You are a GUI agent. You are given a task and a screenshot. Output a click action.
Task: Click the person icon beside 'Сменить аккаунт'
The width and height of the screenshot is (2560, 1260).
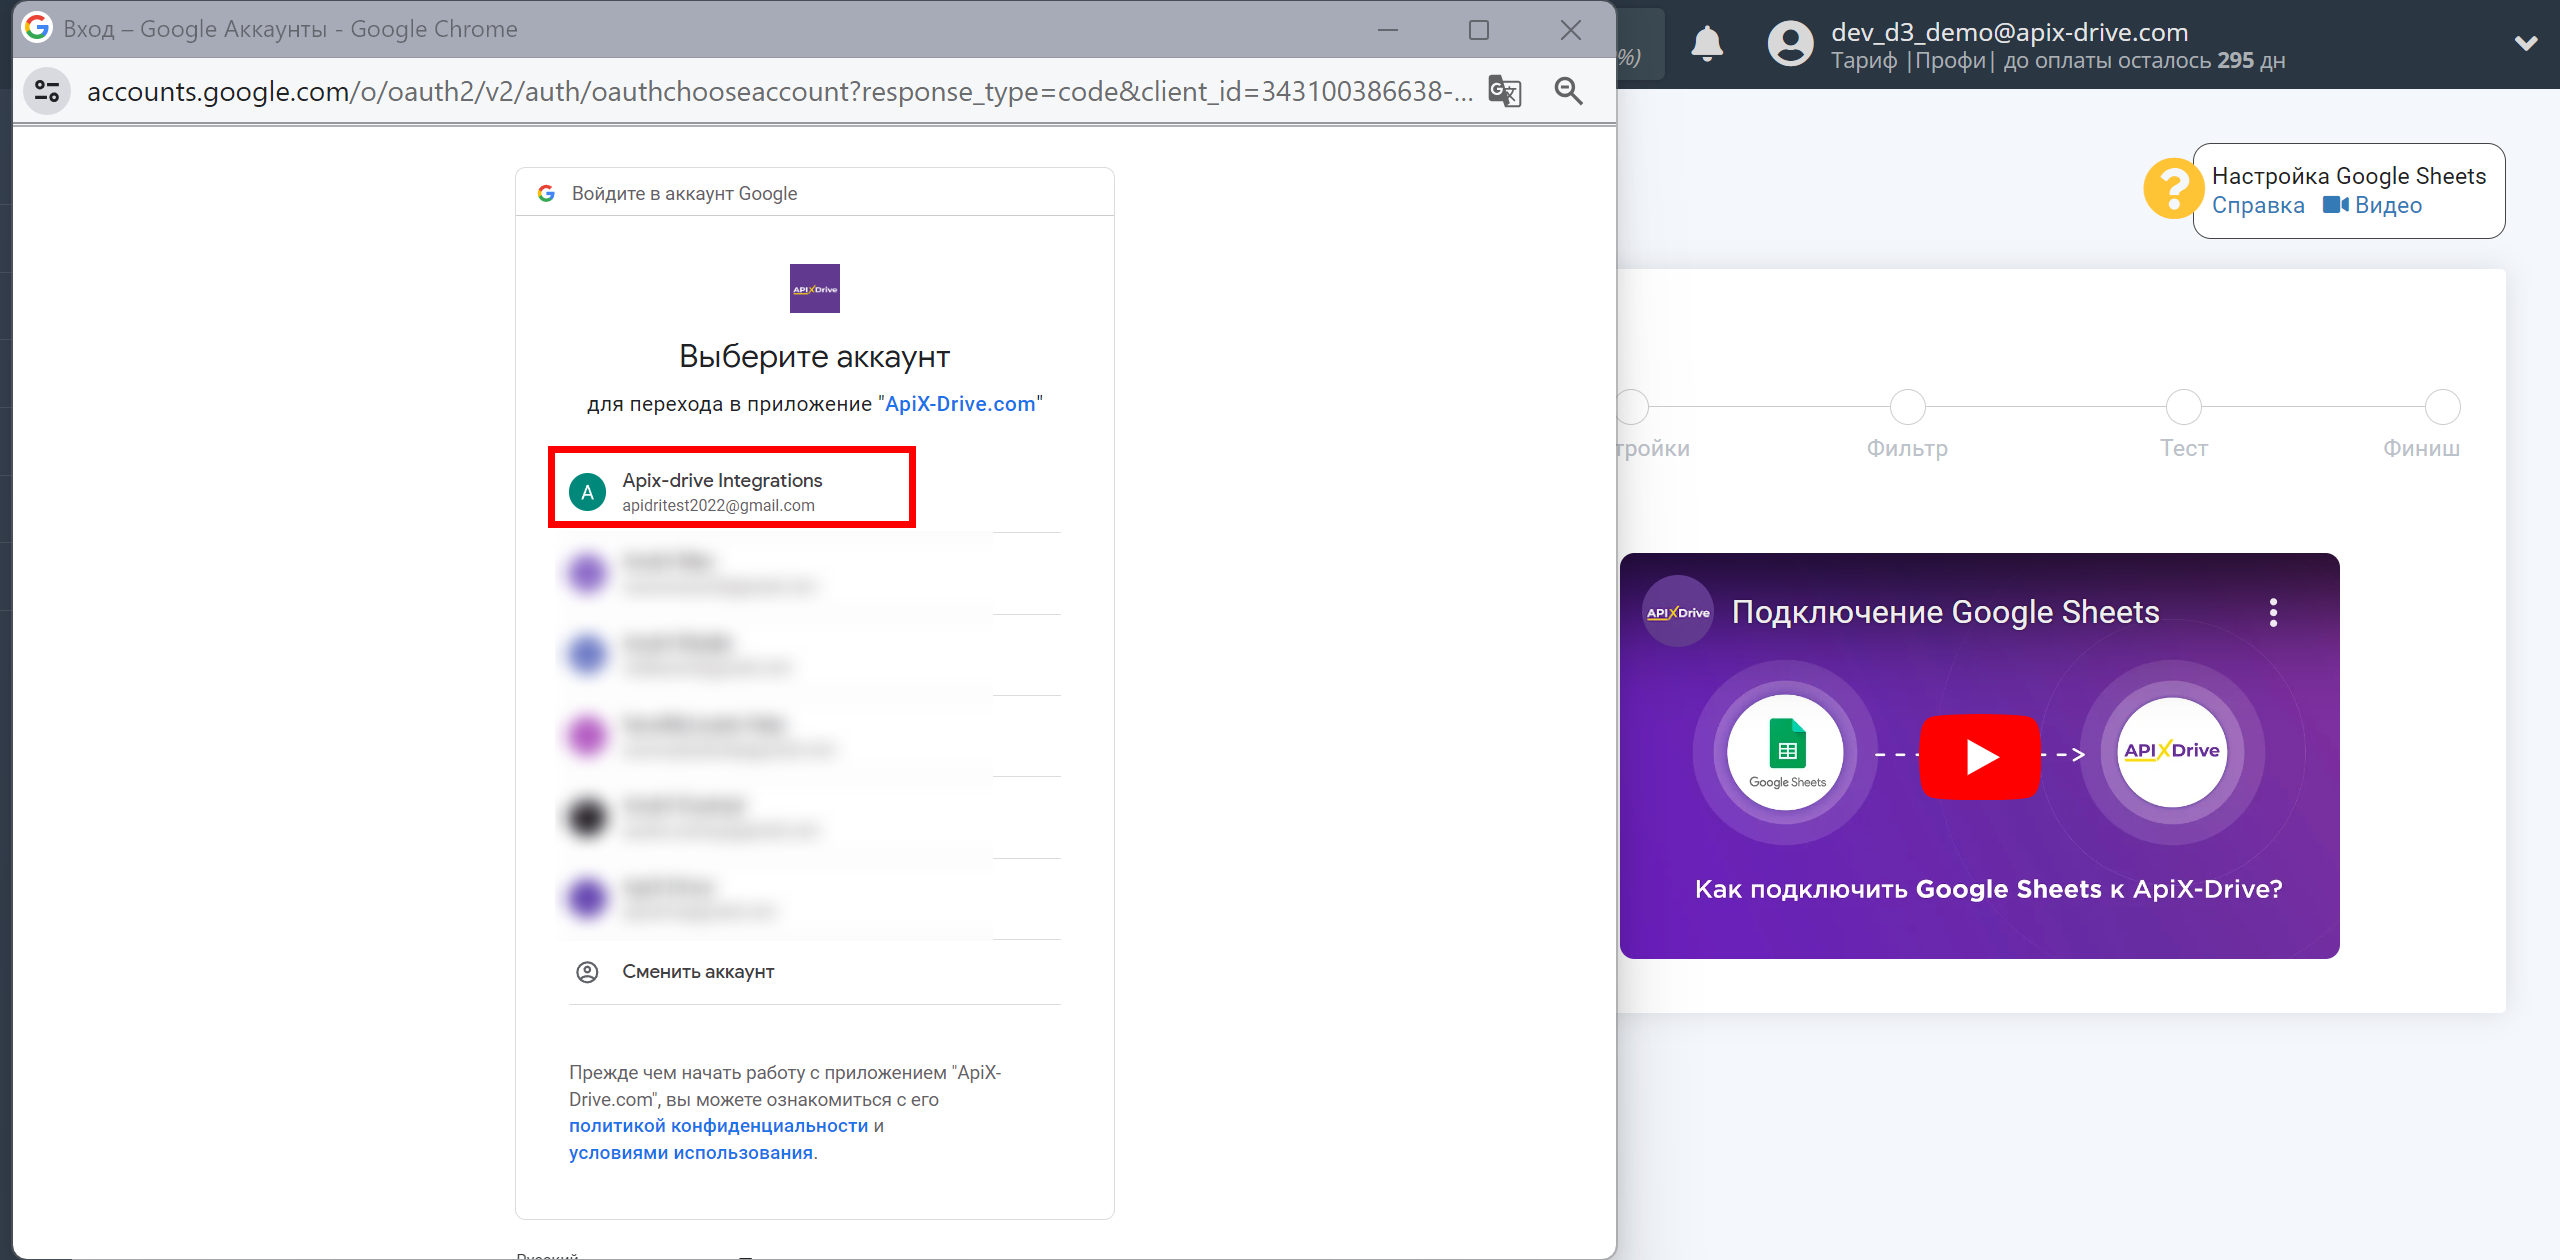(x=587, y=972)
